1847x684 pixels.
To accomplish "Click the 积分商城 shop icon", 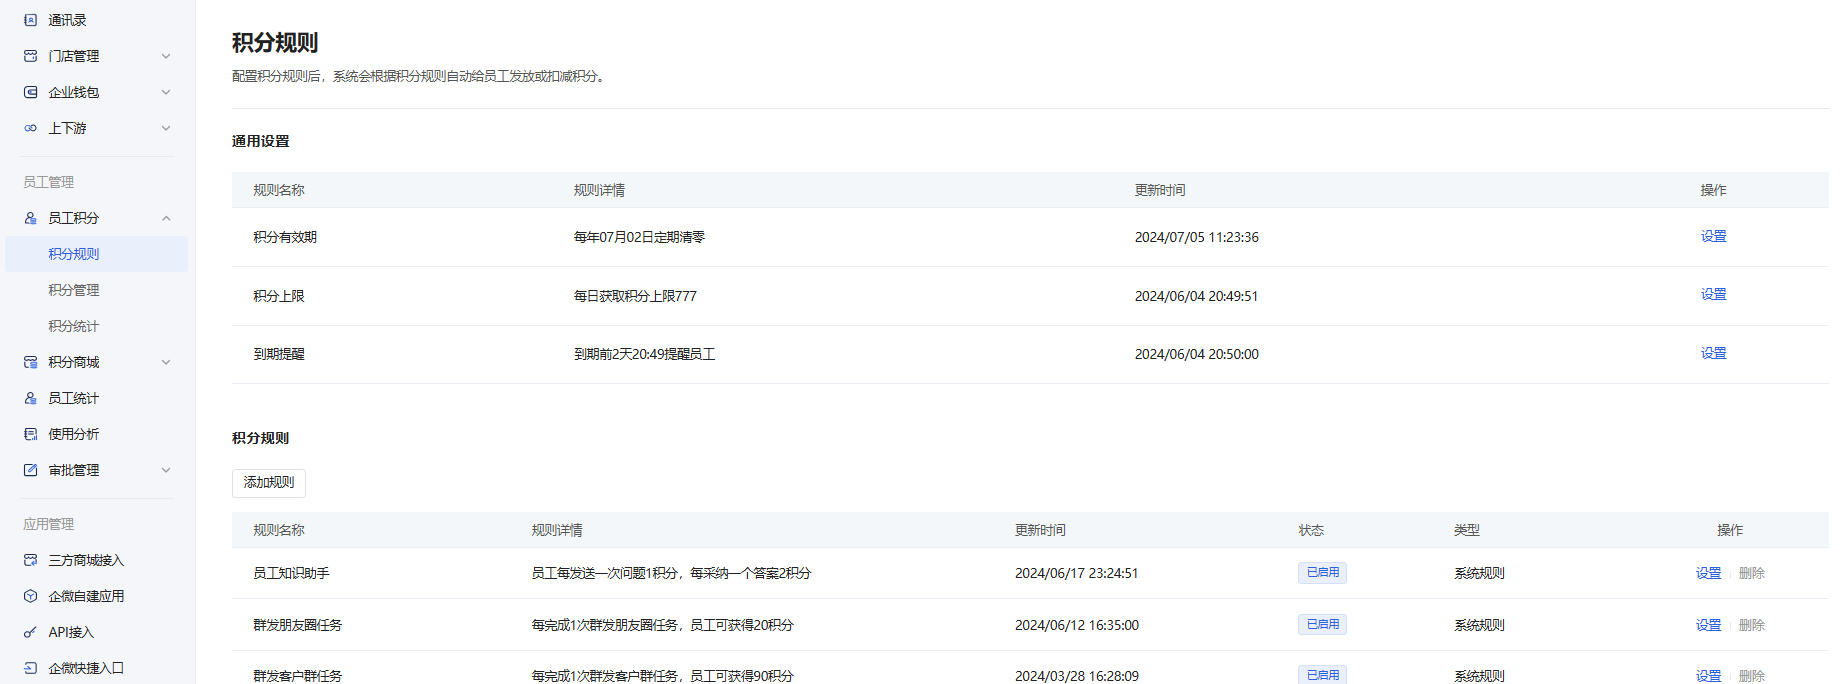I will (31, 362).
